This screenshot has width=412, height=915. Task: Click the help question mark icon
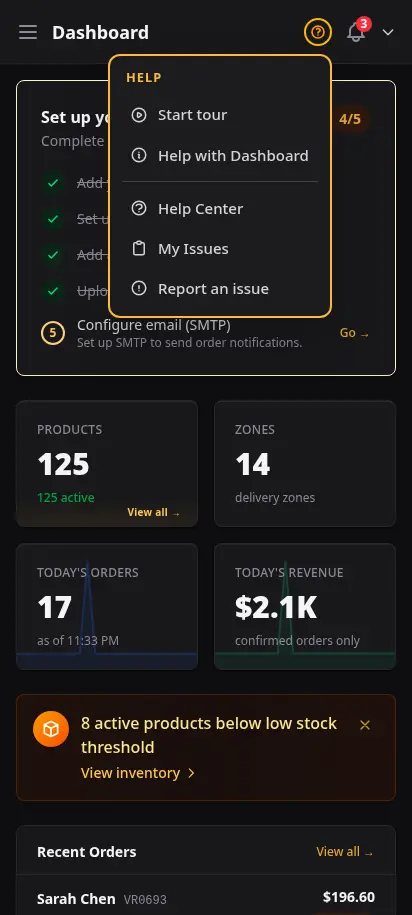pyautogui.click(x=317, y=32)
